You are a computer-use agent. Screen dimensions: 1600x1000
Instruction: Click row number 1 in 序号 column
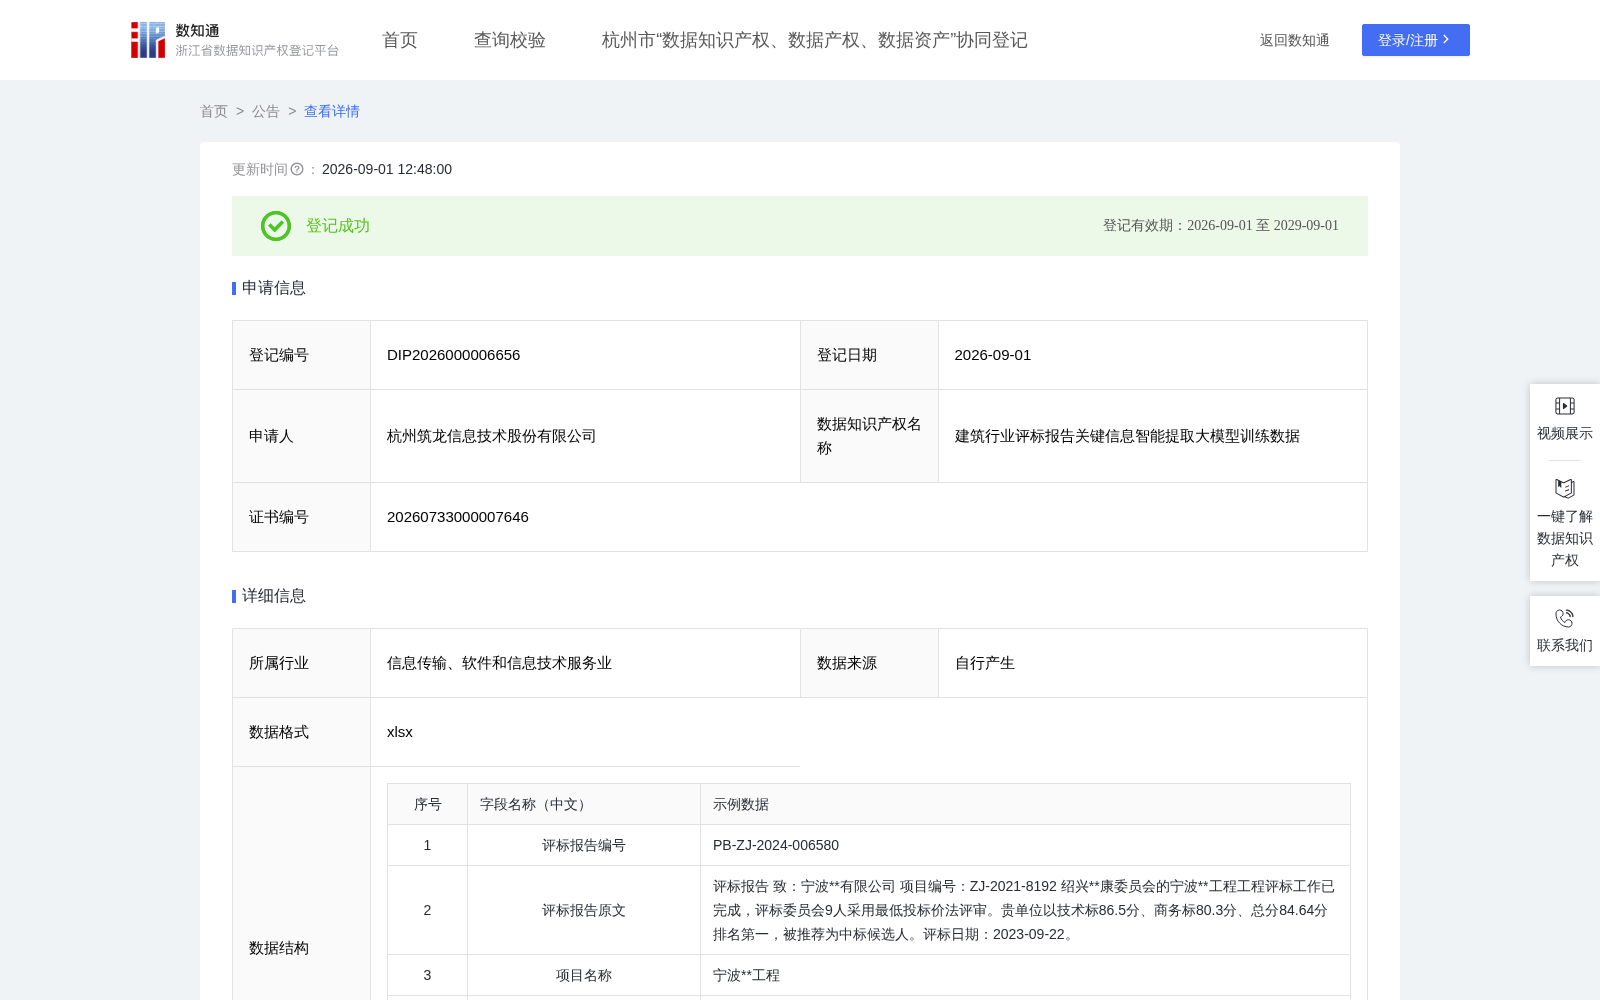coord(427,845)
